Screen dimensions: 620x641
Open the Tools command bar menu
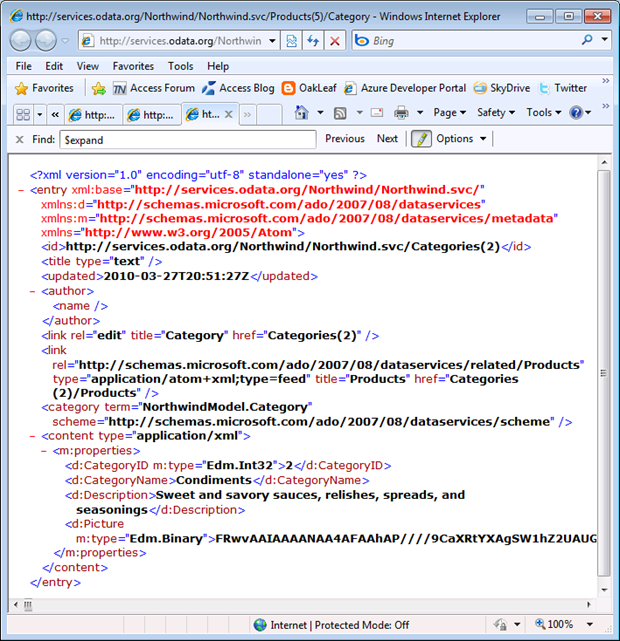544,112
